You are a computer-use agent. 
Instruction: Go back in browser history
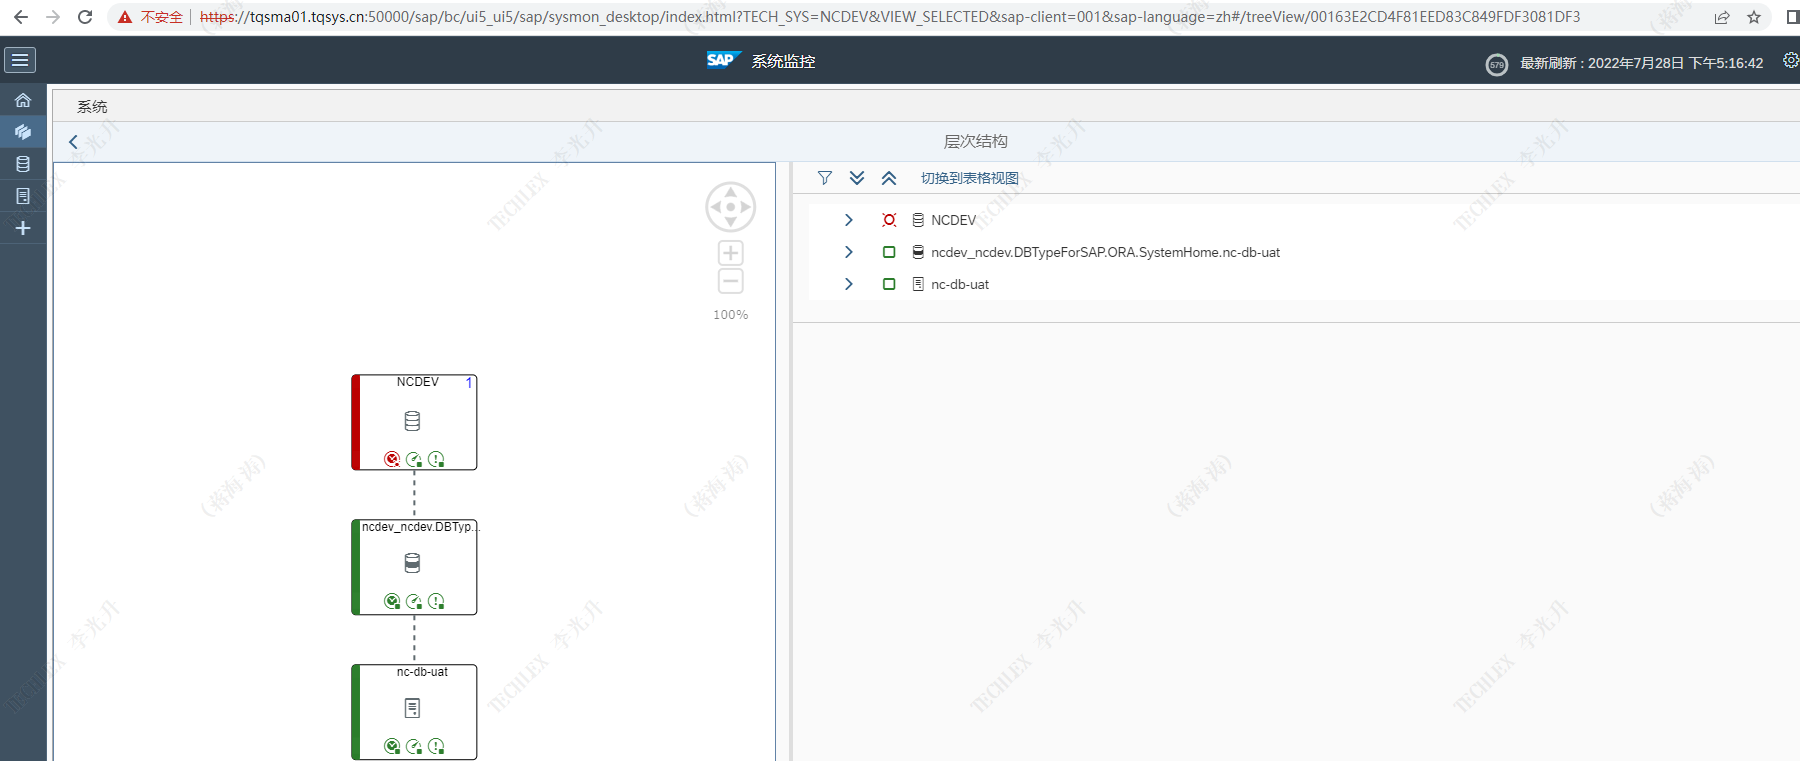tap(21, 17)
